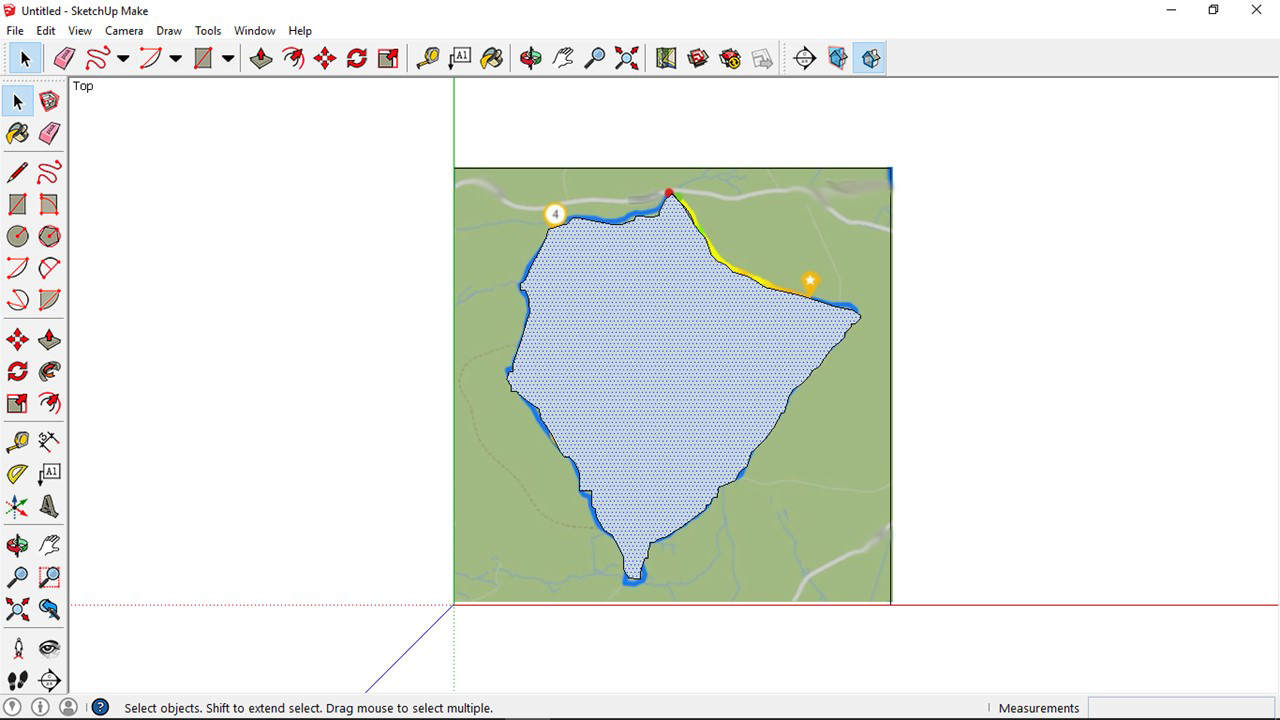Click the geo-location status icon

point(13,707)
